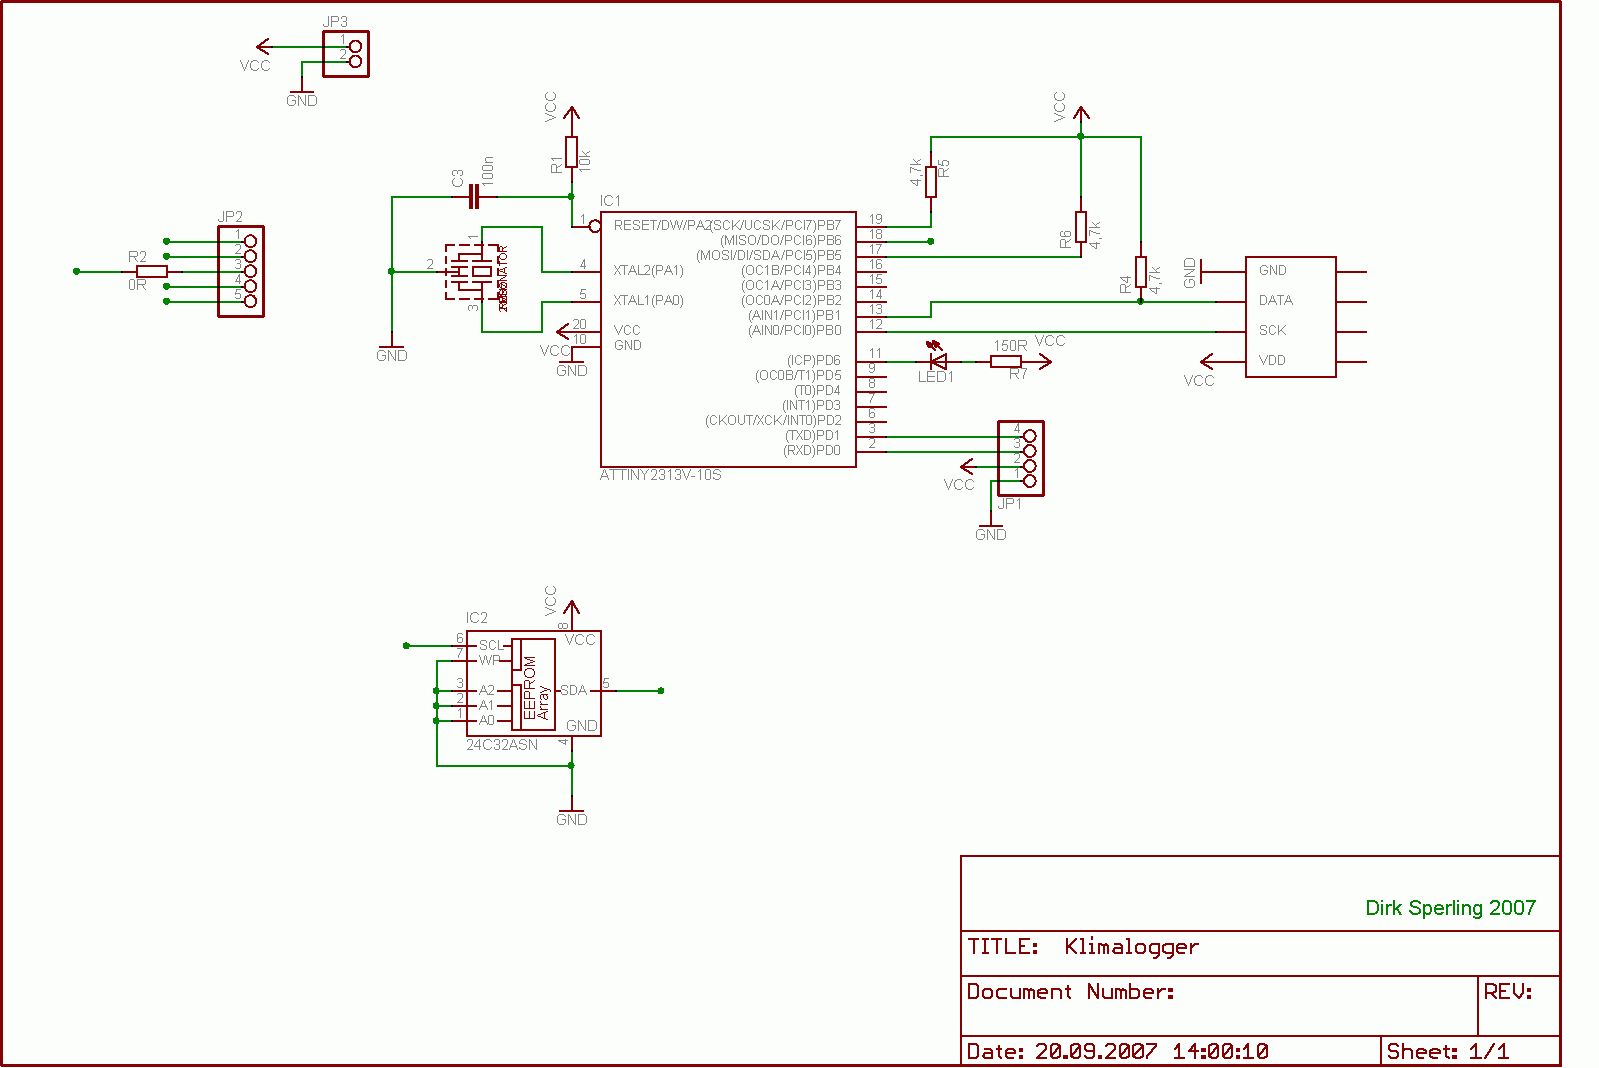Select the SCL pin label on IC2
This screenshot has height=1068, width=1599.
491,645
